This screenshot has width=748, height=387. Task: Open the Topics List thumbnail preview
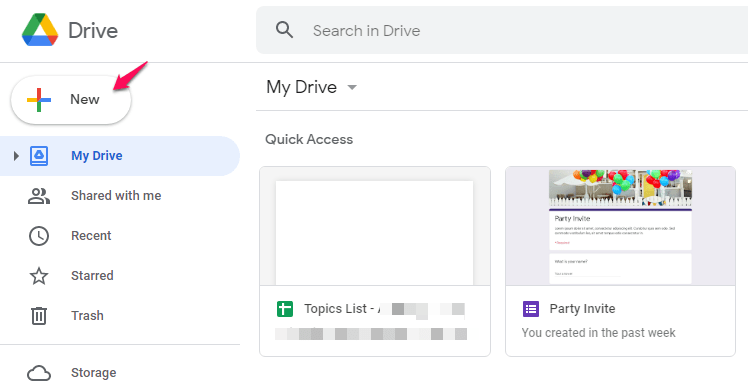click(374, 226)
